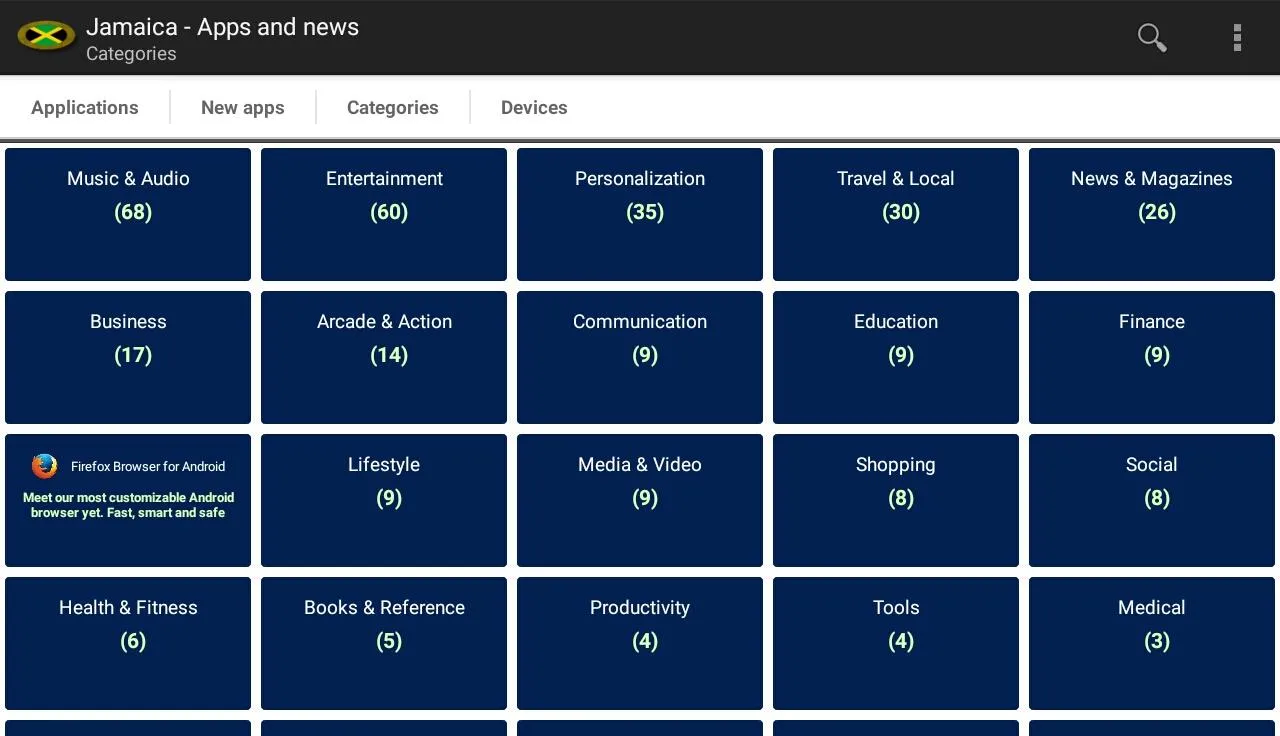
Task: Open Health & Fitness category
Action: [128, 643]
